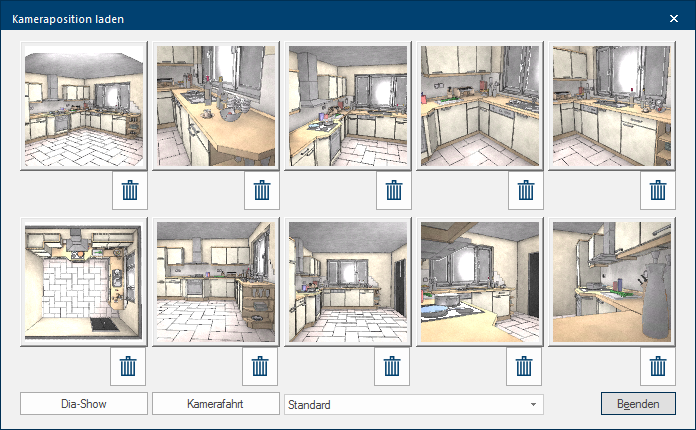This screenshot has height=430, width=696.
Task: Select the top-down floor plan thumbnail
Action: [84, 283]
